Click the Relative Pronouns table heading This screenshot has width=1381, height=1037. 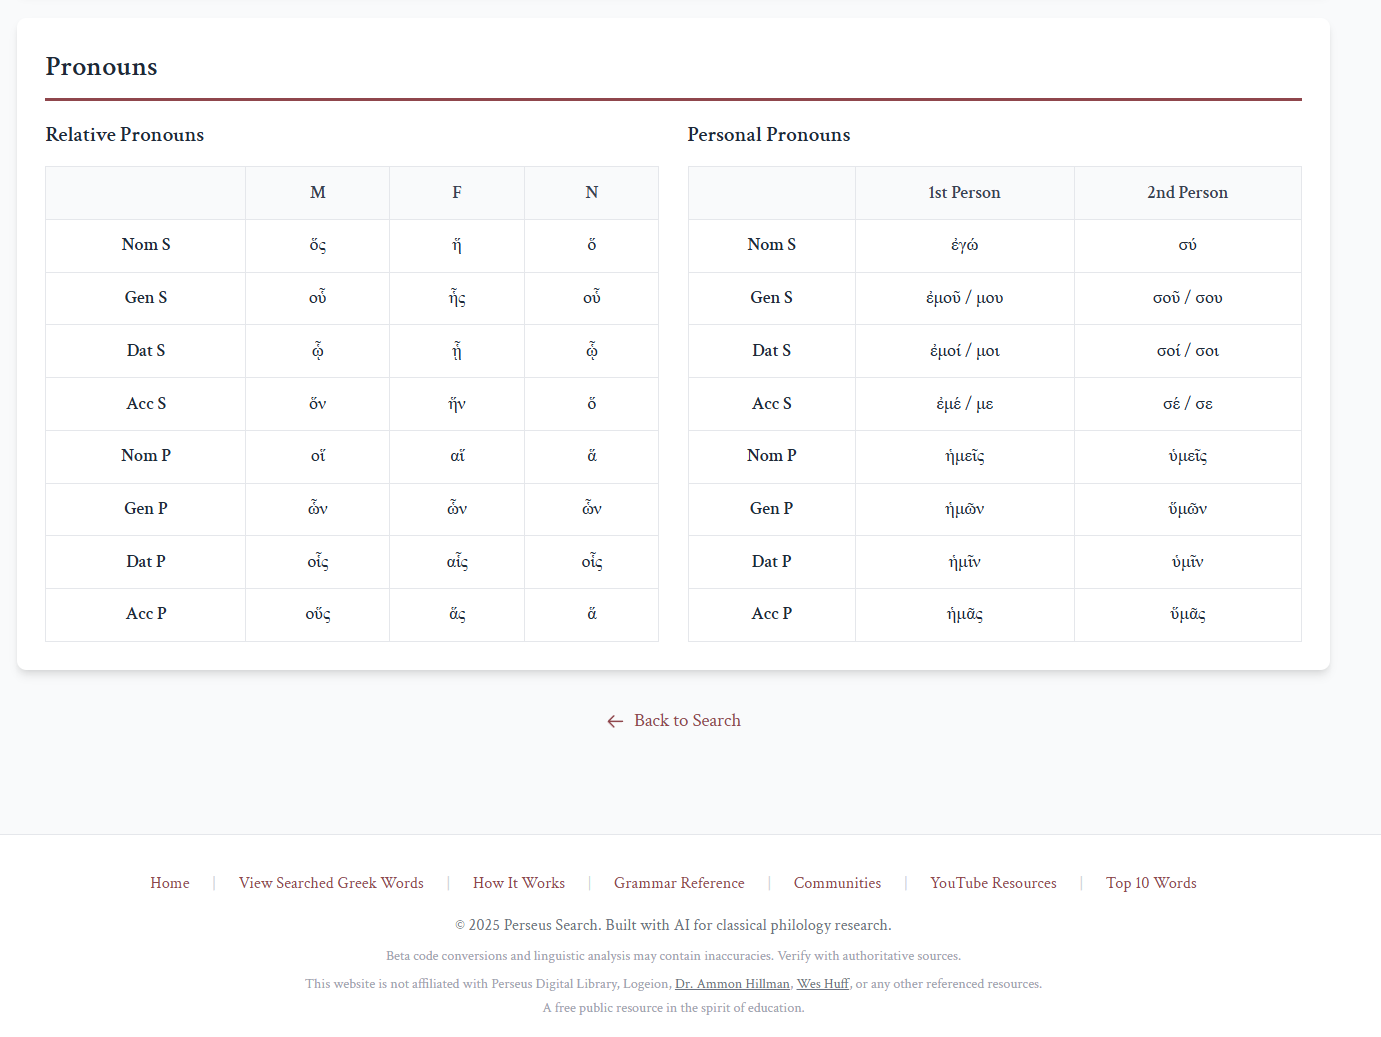click(x=124, y=134)
